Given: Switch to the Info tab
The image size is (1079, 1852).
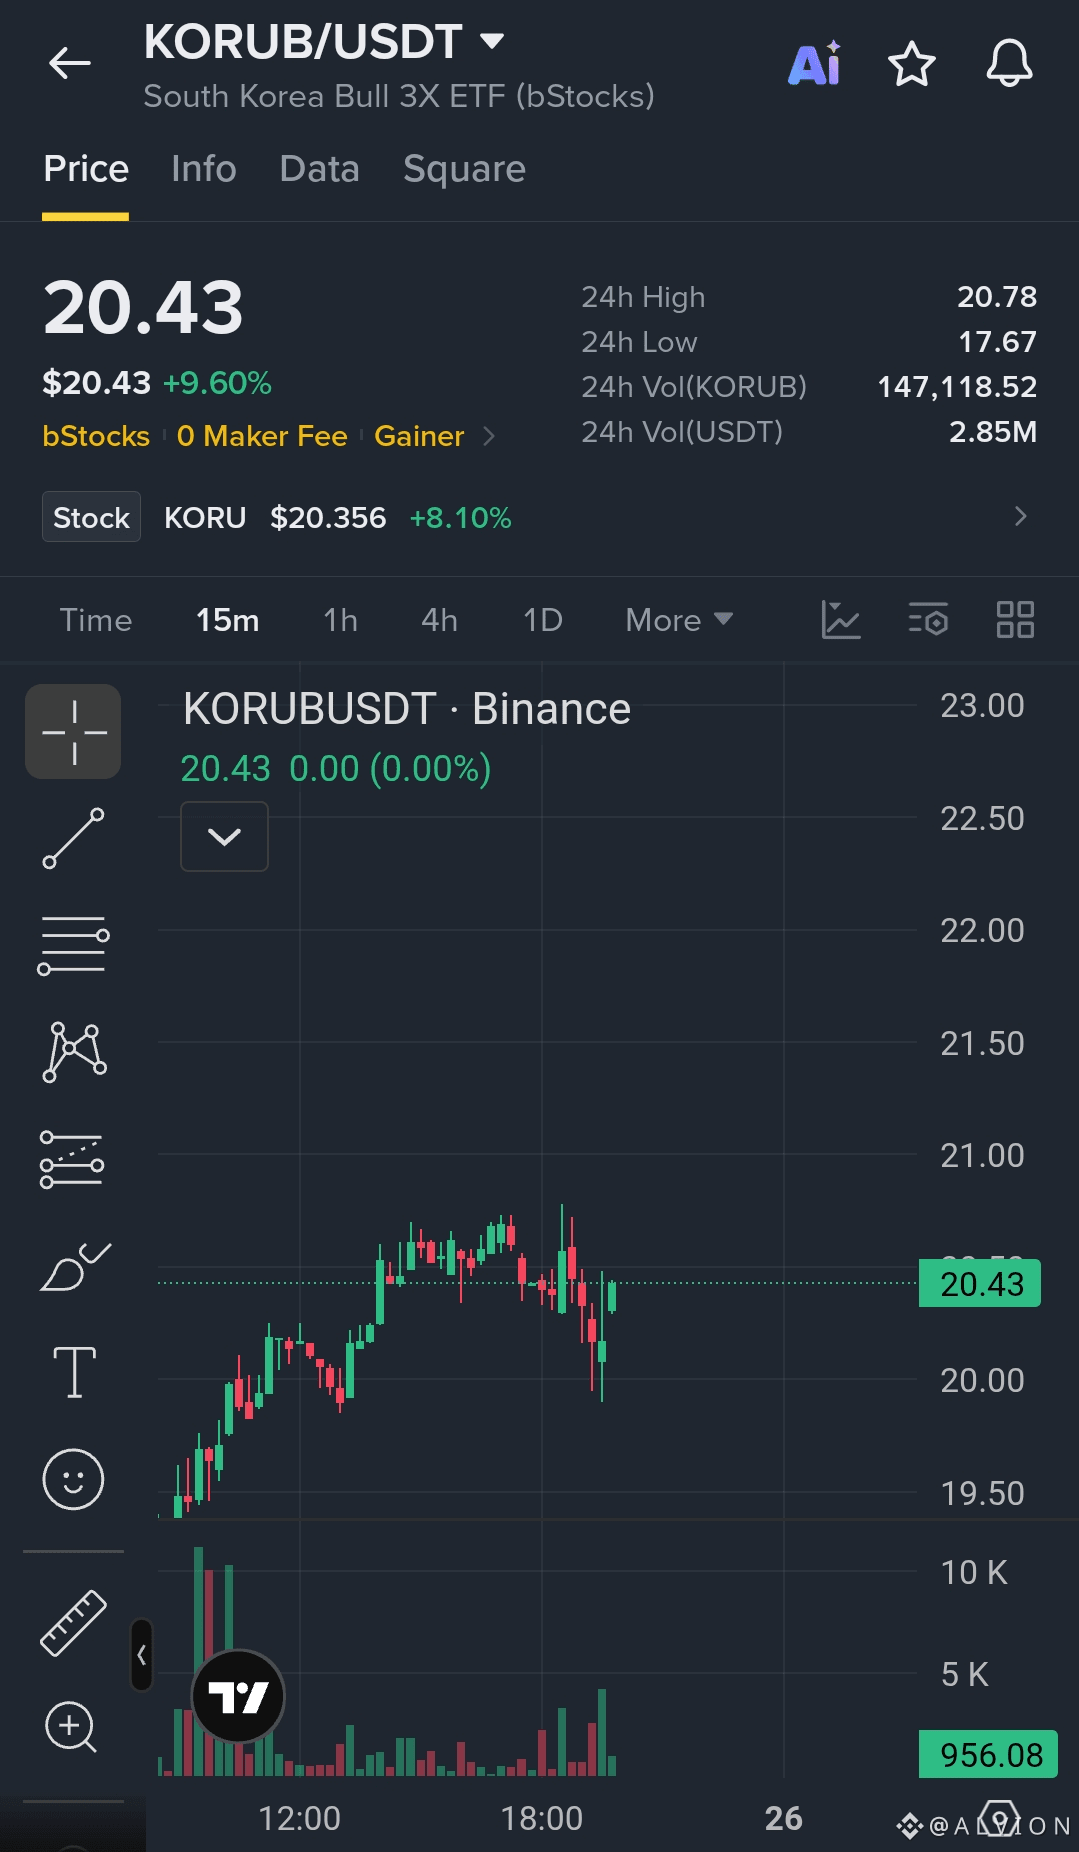Looking at the screenshot, I should pyautogui.click(x=204, y=169).
